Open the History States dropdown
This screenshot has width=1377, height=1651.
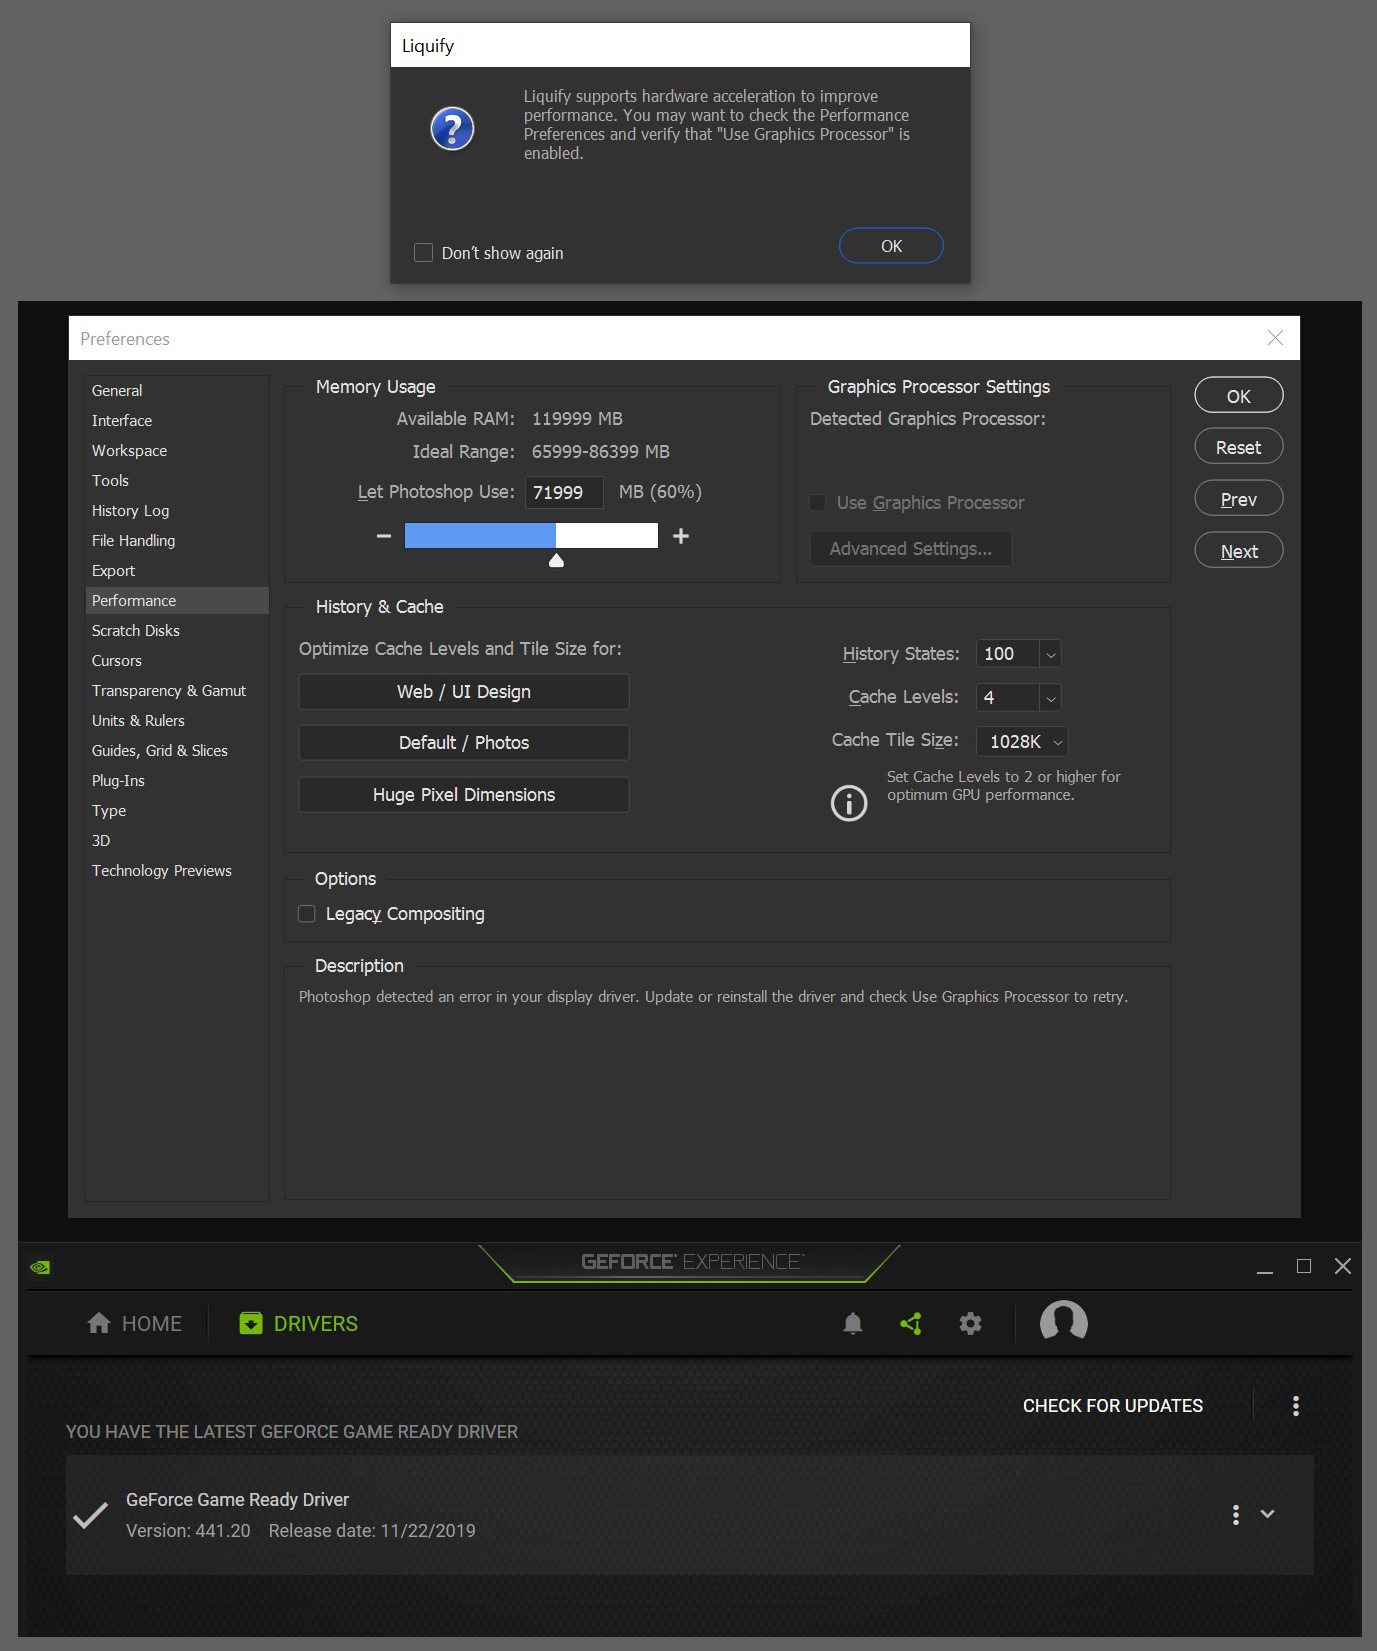pyautogui.click(x=1050, y=654)
